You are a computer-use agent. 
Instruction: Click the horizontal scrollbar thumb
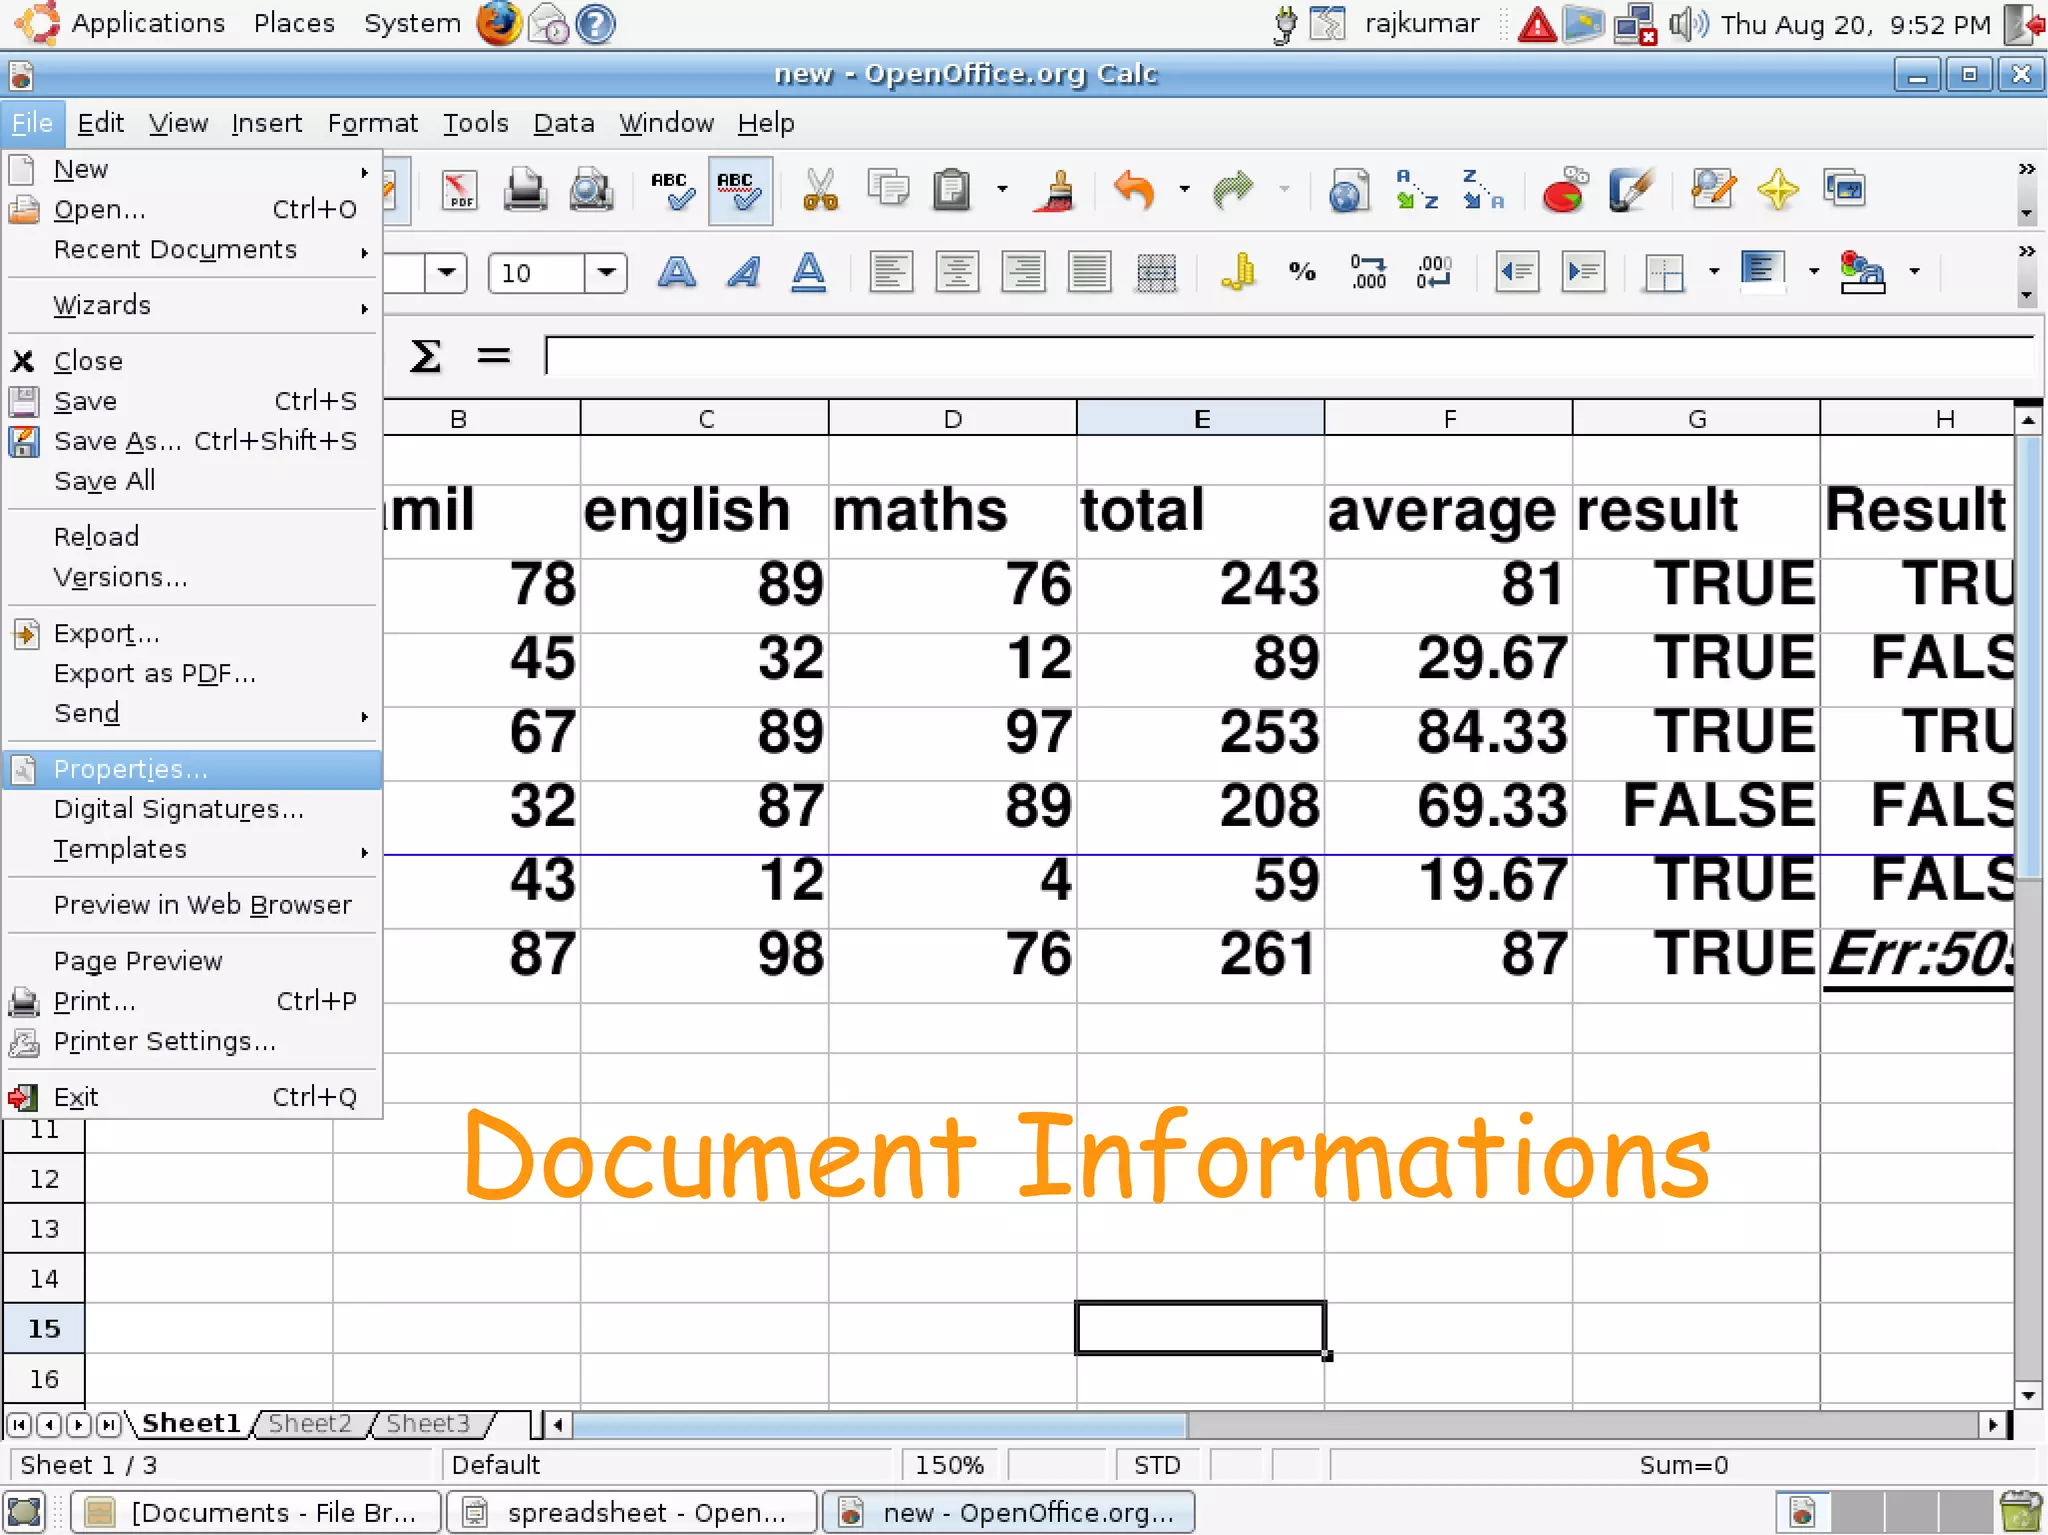878,1424
